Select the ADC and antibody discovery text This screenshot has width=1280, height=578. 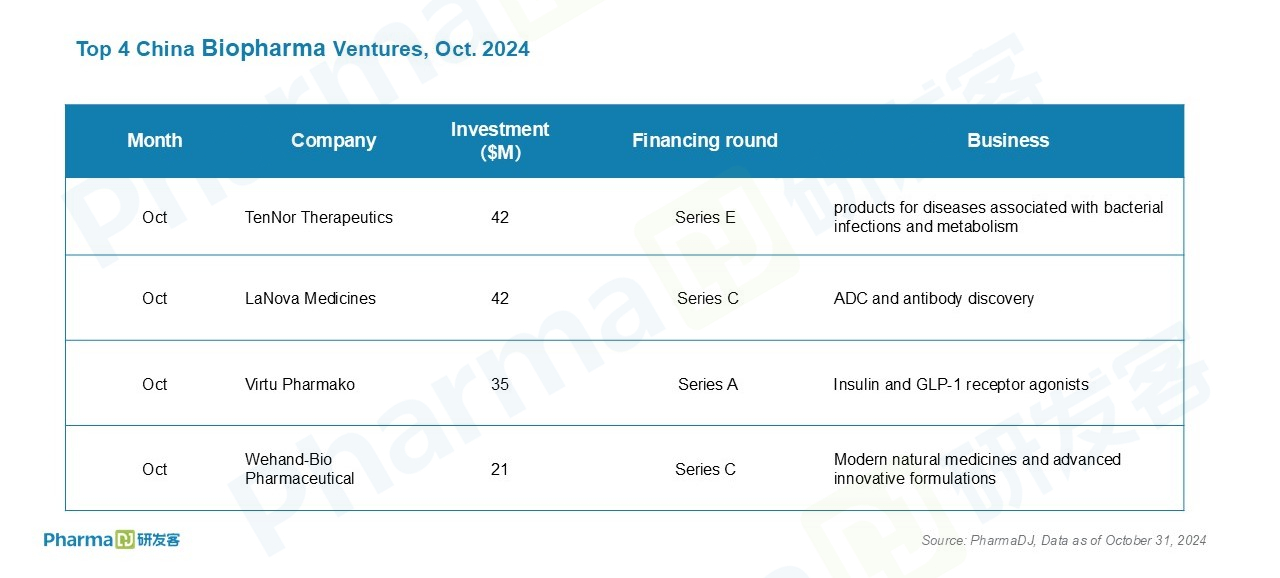tap(934, 298)
